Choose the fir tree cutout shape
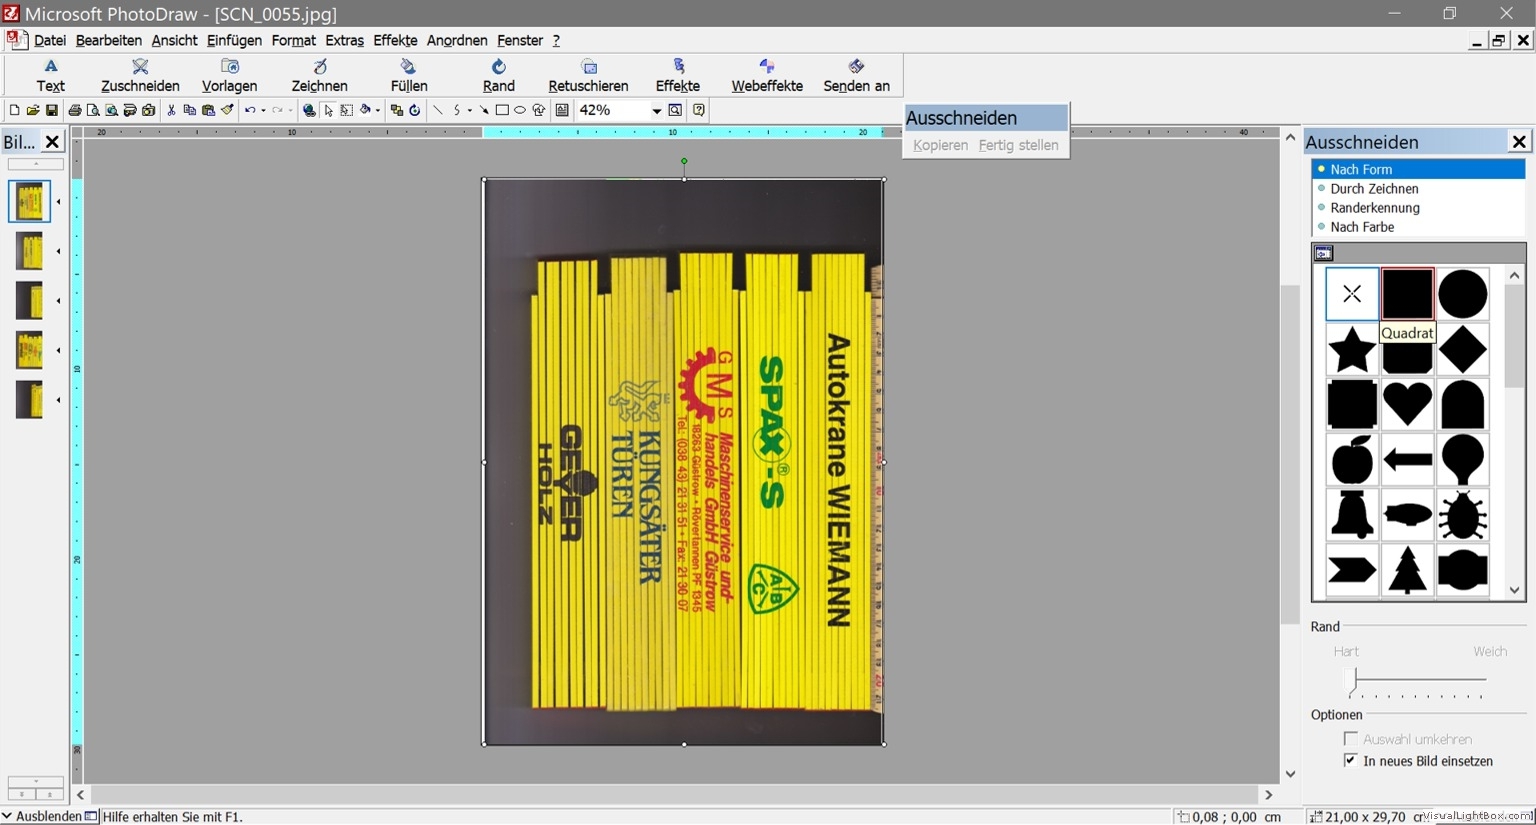 [x=1407, y=570]
